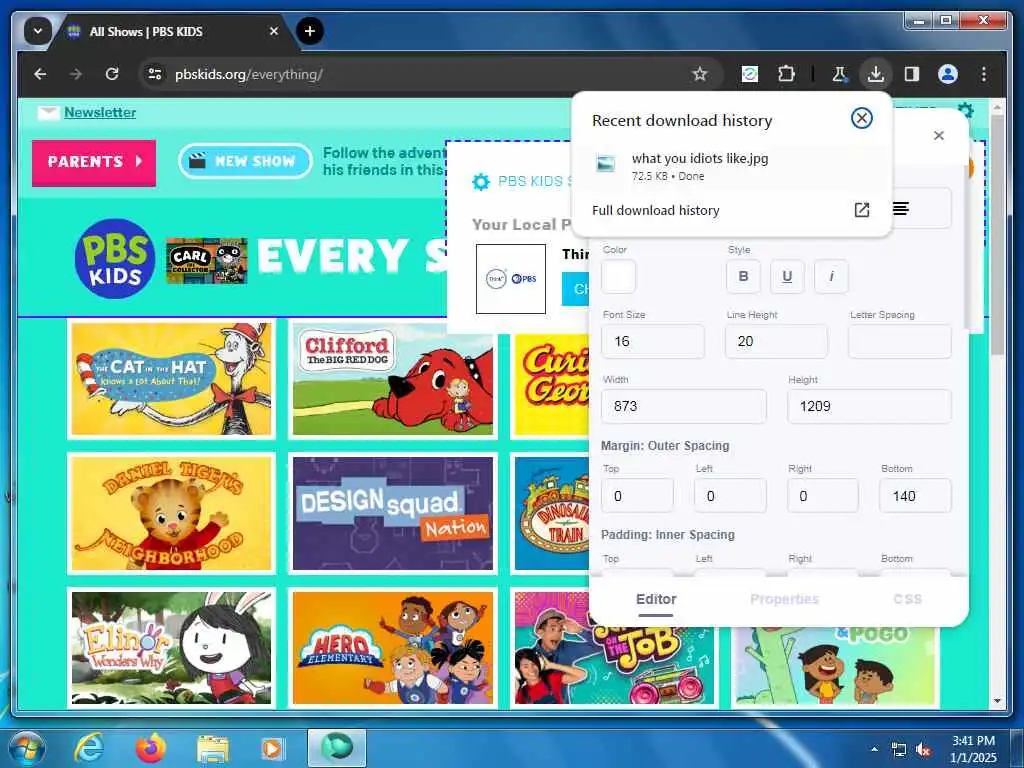This screenshot has width=1024, height=768.
Task: Open Chrome Labs flask icon
Action: pos(839,74)
